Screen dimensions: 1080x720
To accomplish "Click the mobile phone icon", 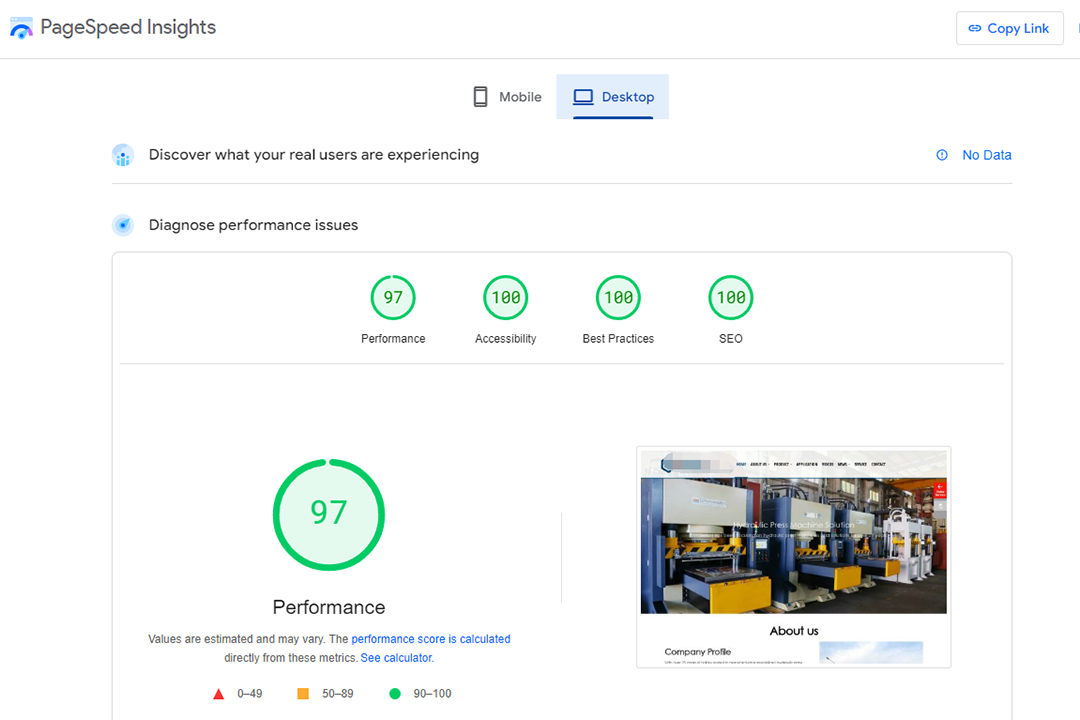I will click(480, 97).
